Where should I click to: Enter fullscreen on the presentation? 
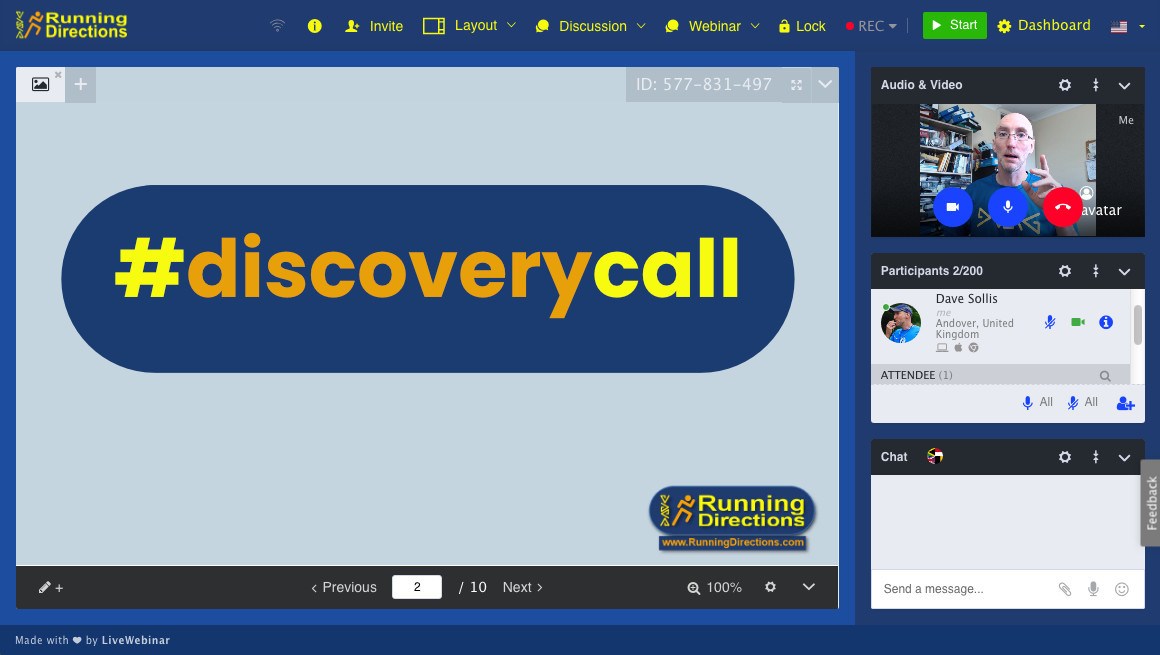(796, 85)
